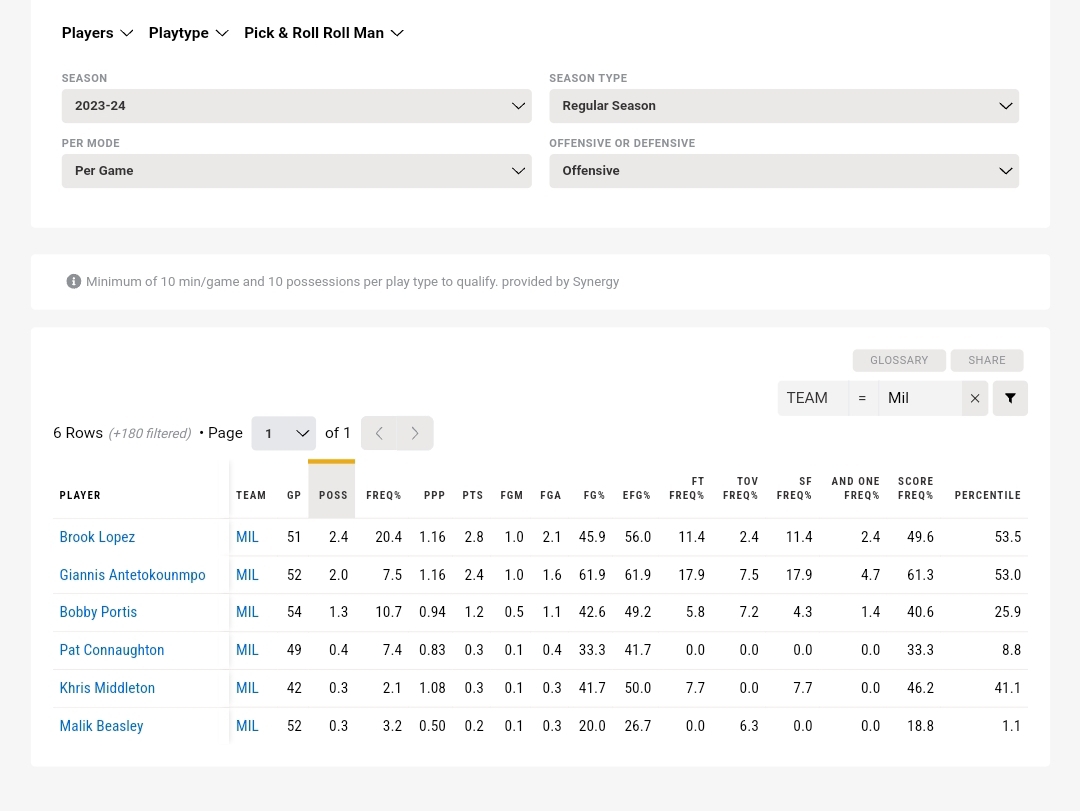The height and width of the screenshot is (811, 1080).
Task: Go to next page arrow
Action: point(415,433)
